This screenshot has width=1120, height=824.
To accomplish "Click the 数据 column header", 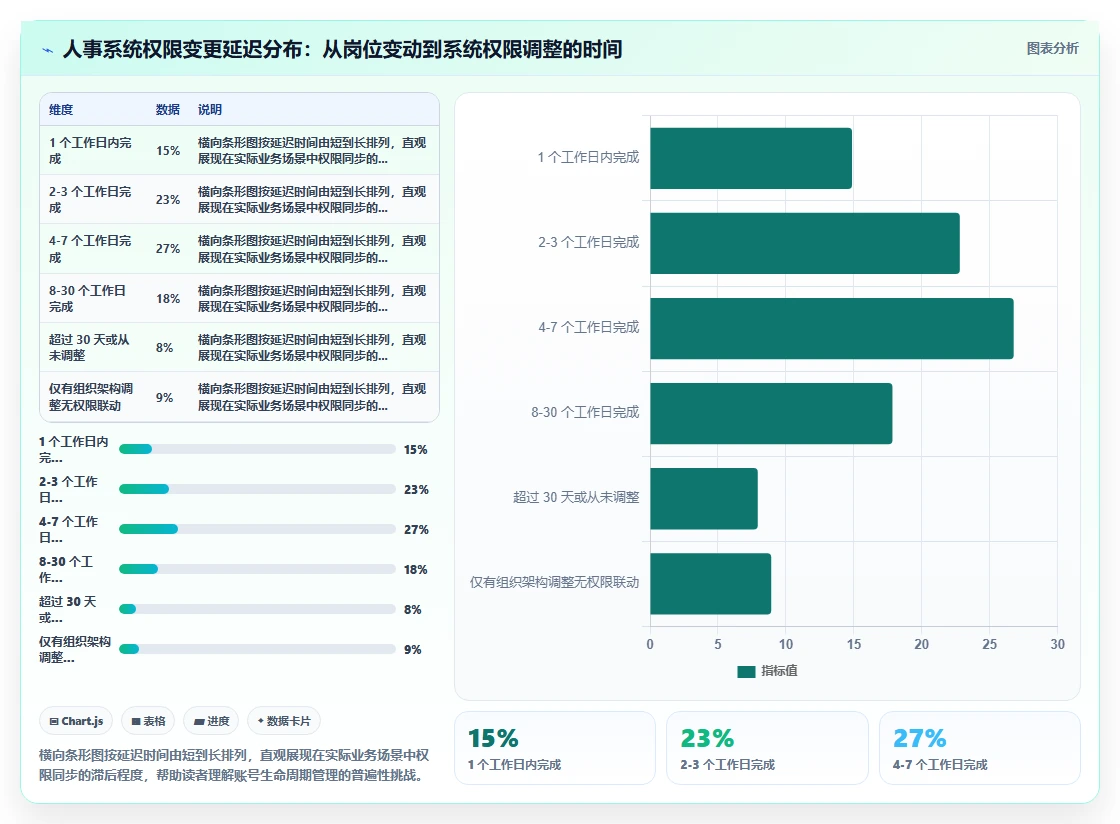I will click(x=168, y=109).
